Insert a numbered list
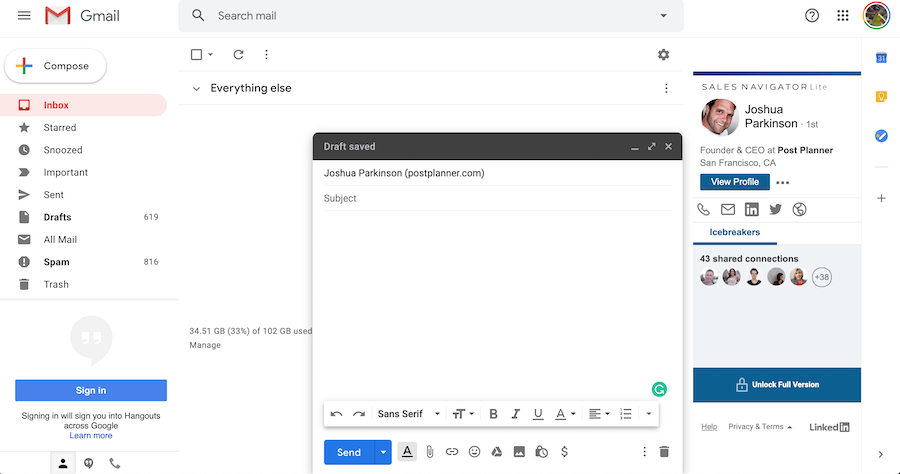This screenshot has height=474, width=900. (626, 414)
